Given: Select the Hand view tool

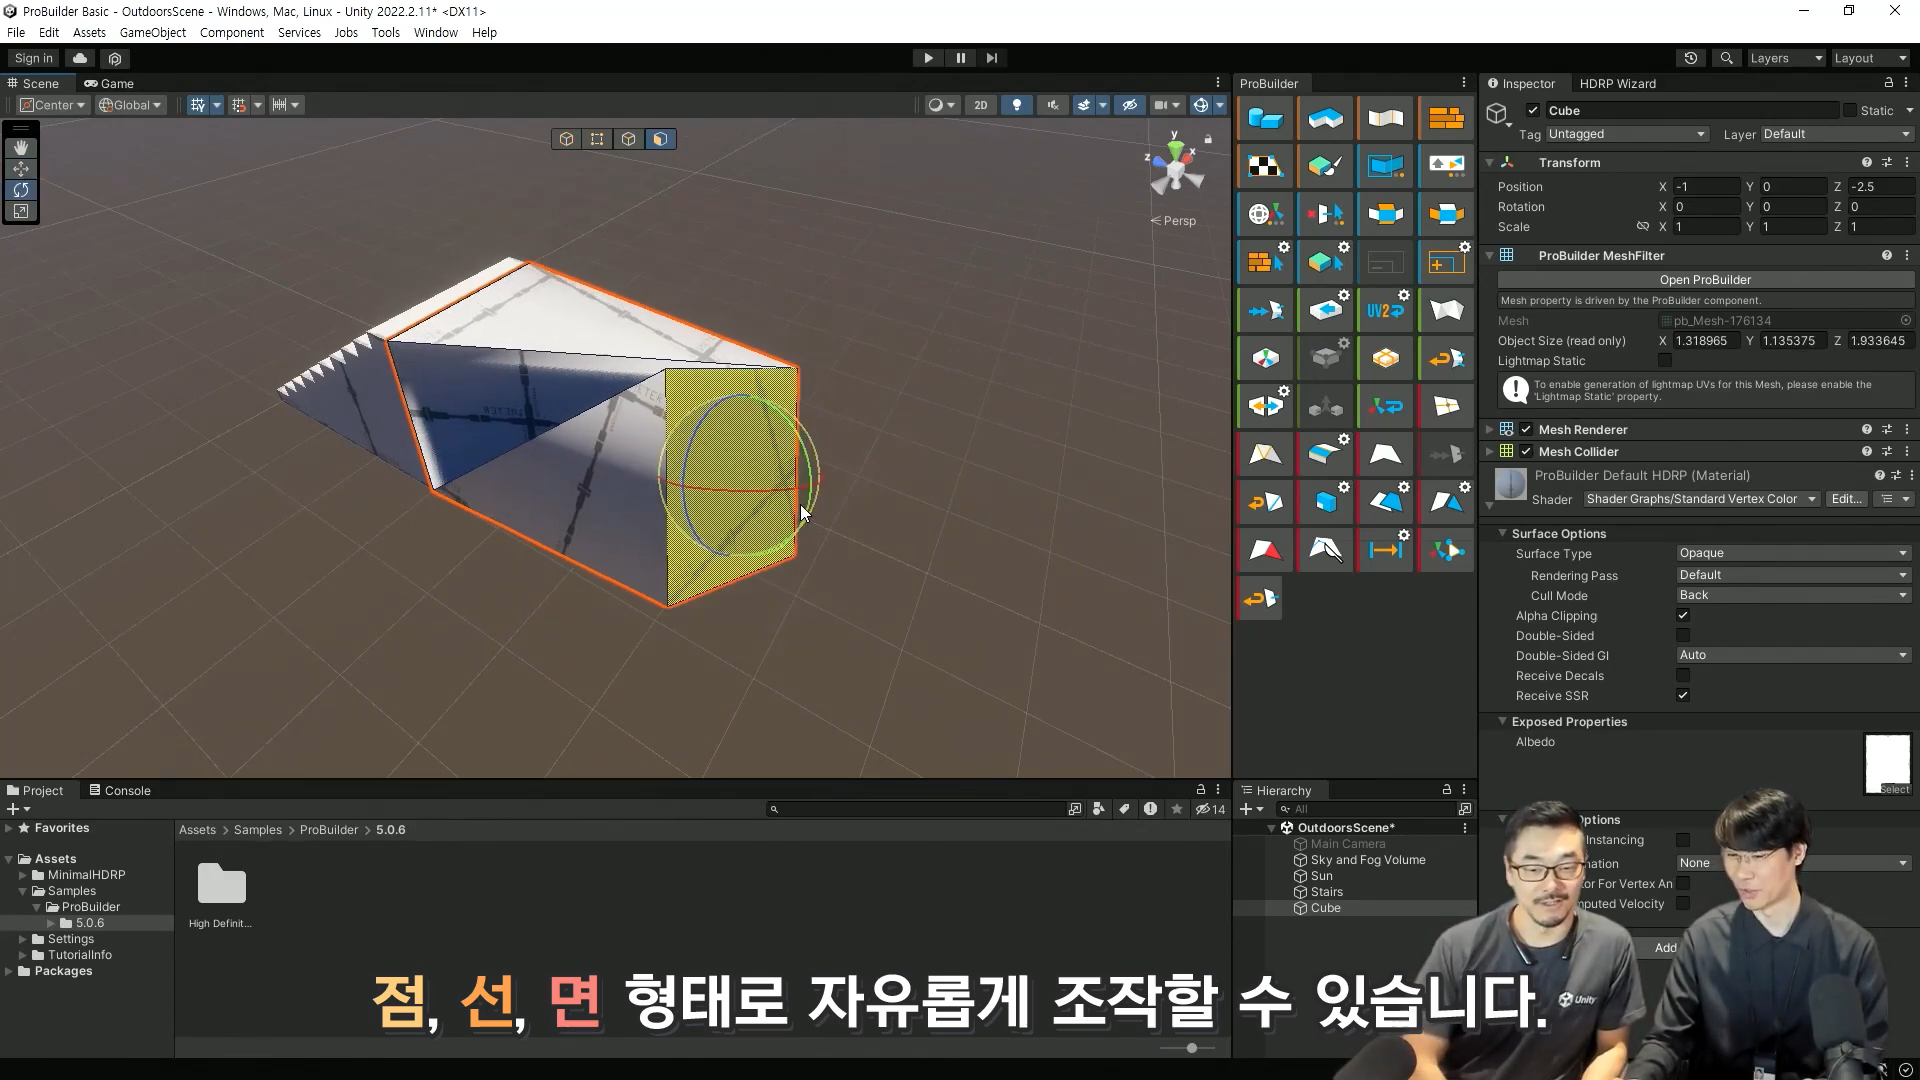Looking at the screenshot, I should click(20, 147).
